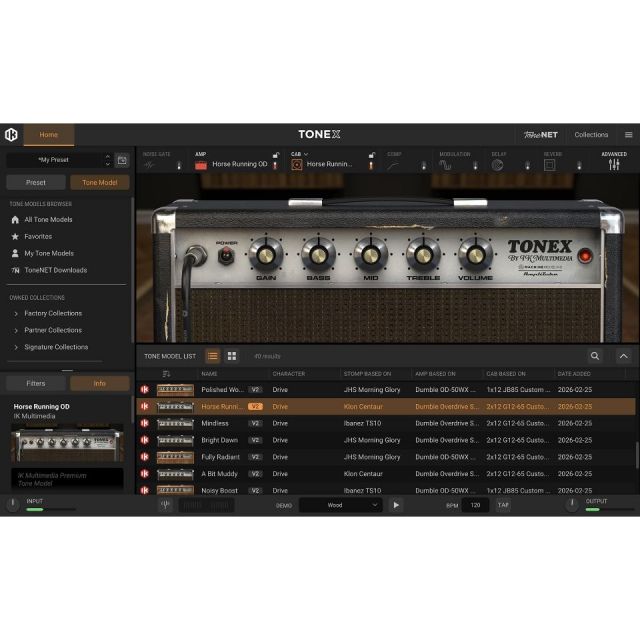This screenshot has height=640, width=640.
Task: Select the Preset tab
Action: click(36, 182)
